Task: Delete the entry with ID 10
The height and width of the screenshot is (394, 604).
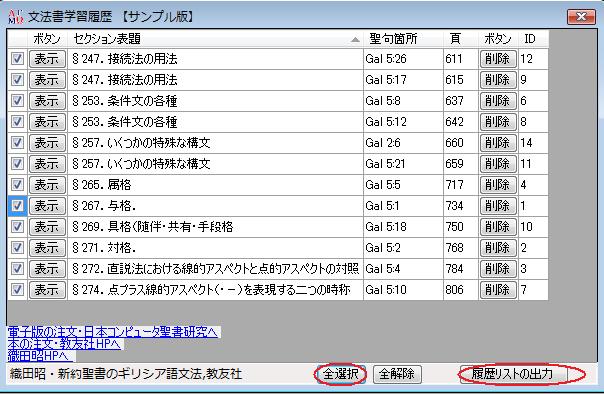Action: (498, 227)
